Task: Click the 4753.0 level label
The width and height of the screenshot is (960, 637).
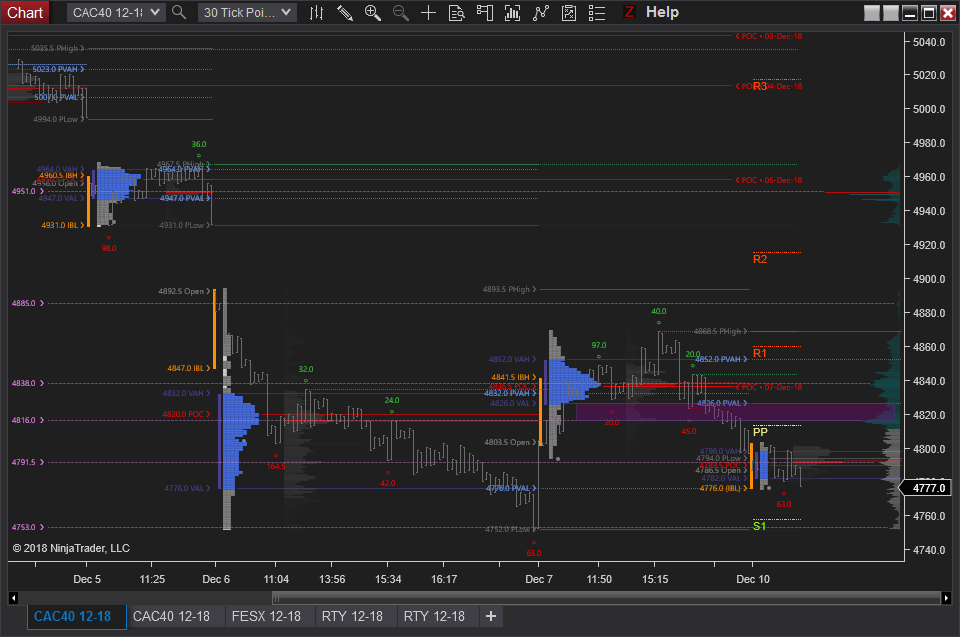Action: 28,527
